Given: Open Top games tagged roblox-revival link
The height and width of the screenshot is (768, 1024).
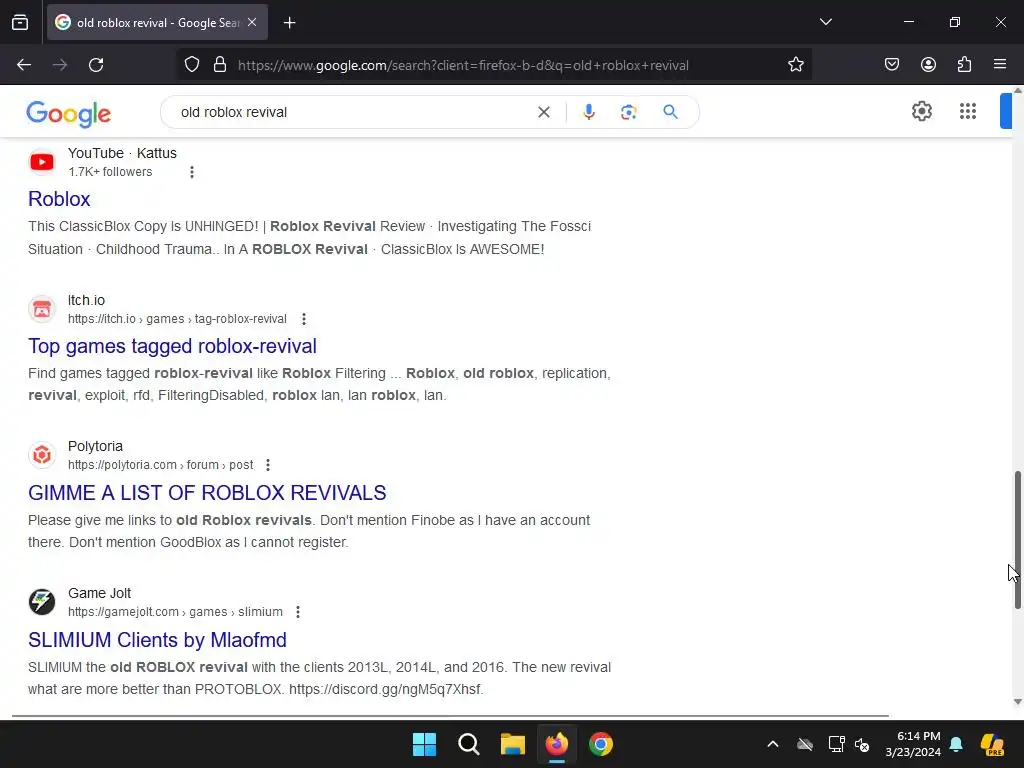Looking at the screenshot, I should [172, 346].
